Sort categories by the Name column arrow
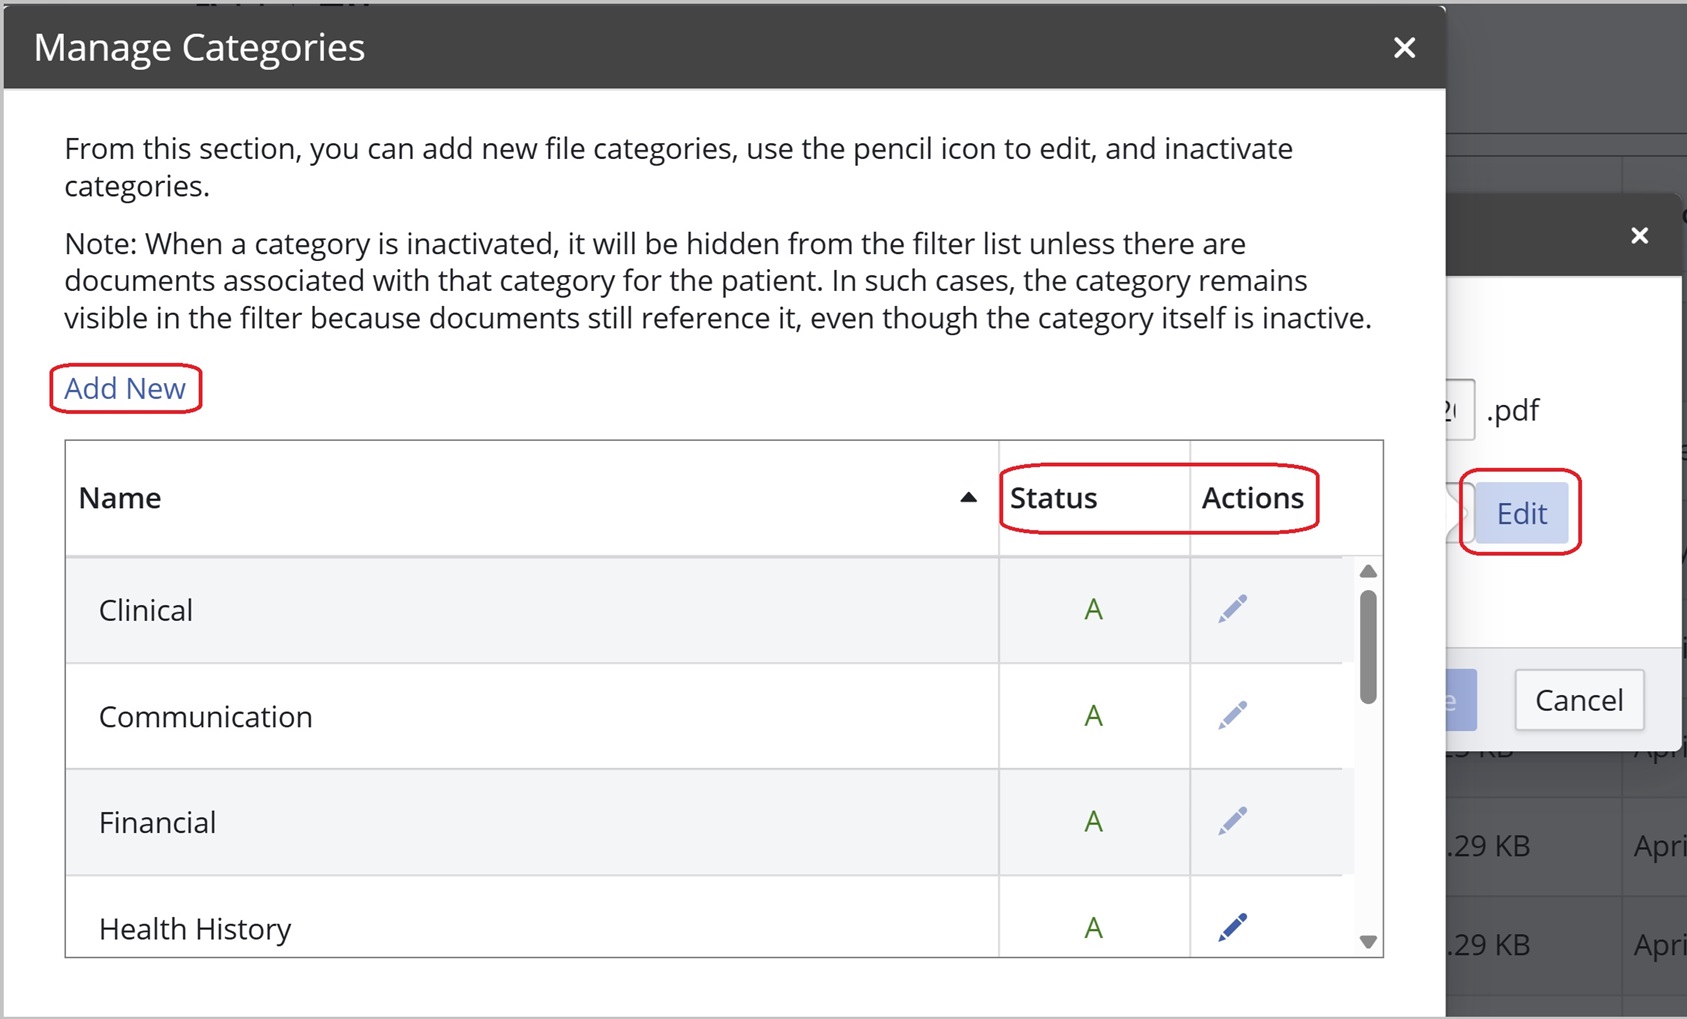The width and height of the screenshot is (1687, 1019). point(968,498)
